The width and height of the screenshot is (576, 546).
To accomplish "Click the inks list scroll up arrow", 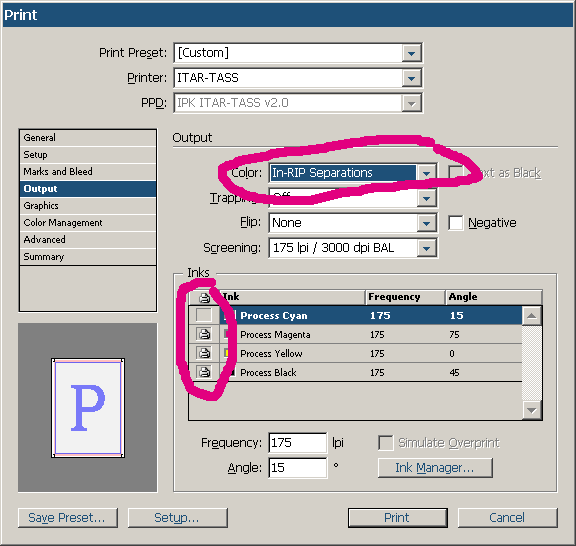I will 532,316.
